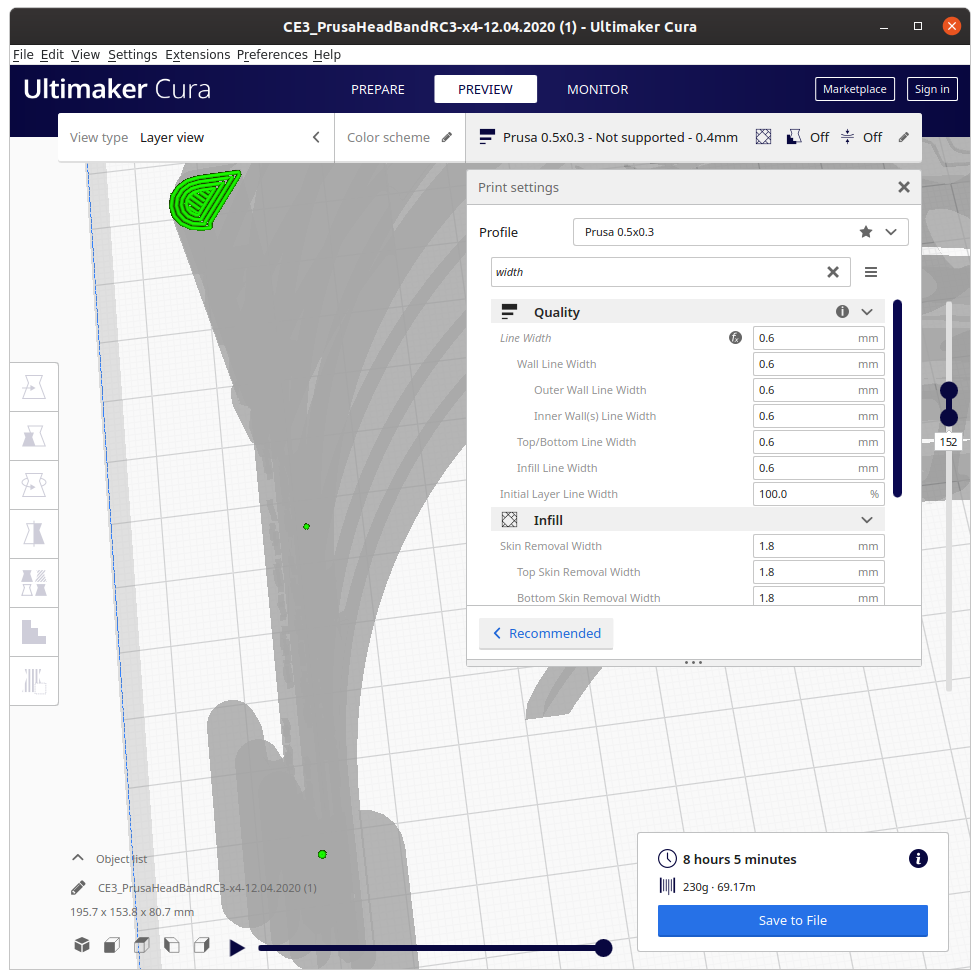Select the Mirror tool in the sidebar
The width and height of the screenshot is (980, 979).
(34, 533)
